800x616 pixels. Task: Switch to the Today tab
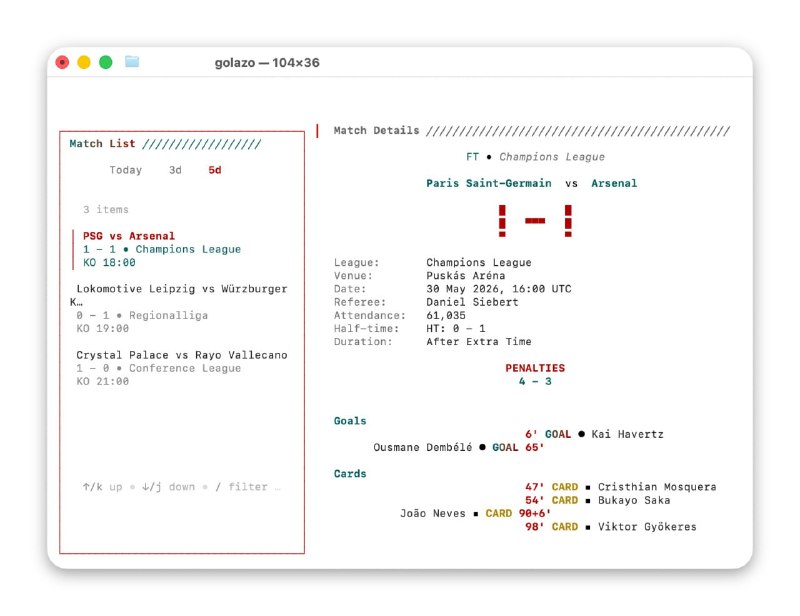126,170
